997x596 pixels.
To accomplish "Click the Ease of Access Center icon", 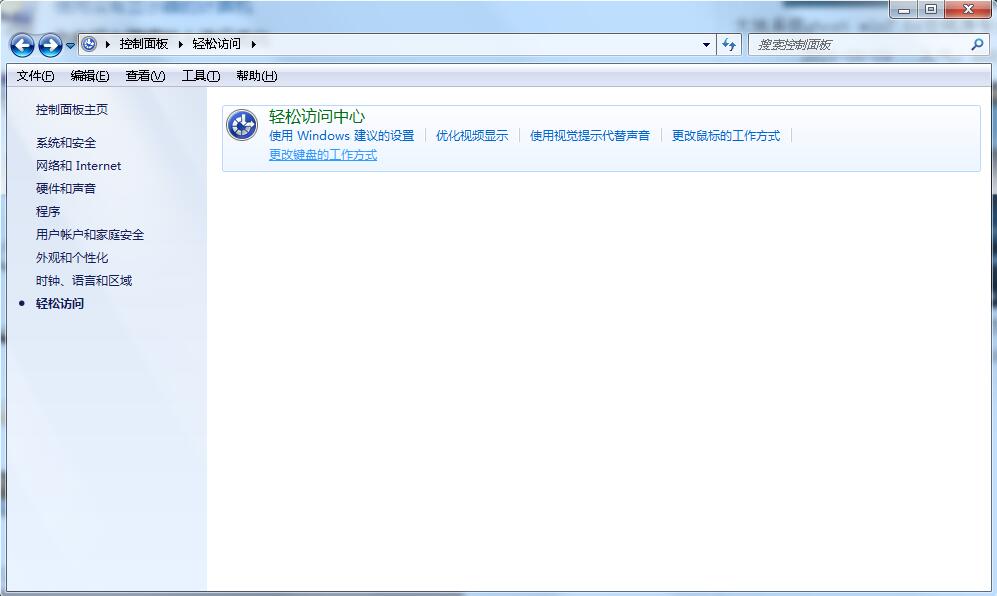I will [x=242, y=125].
